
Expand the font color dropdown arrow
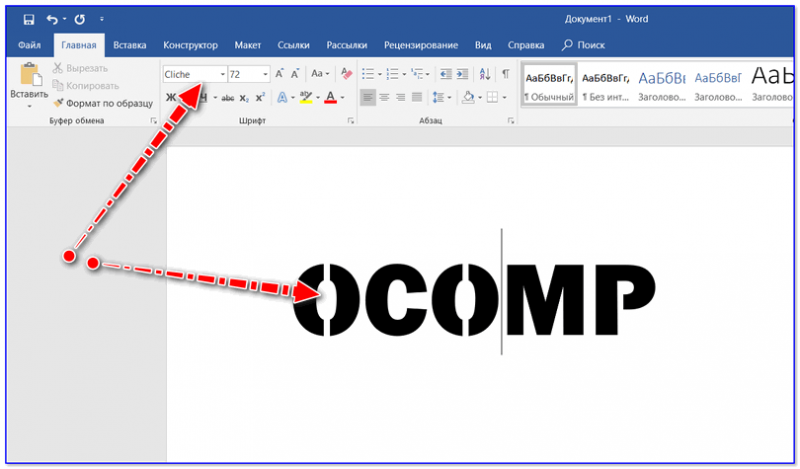342,97
